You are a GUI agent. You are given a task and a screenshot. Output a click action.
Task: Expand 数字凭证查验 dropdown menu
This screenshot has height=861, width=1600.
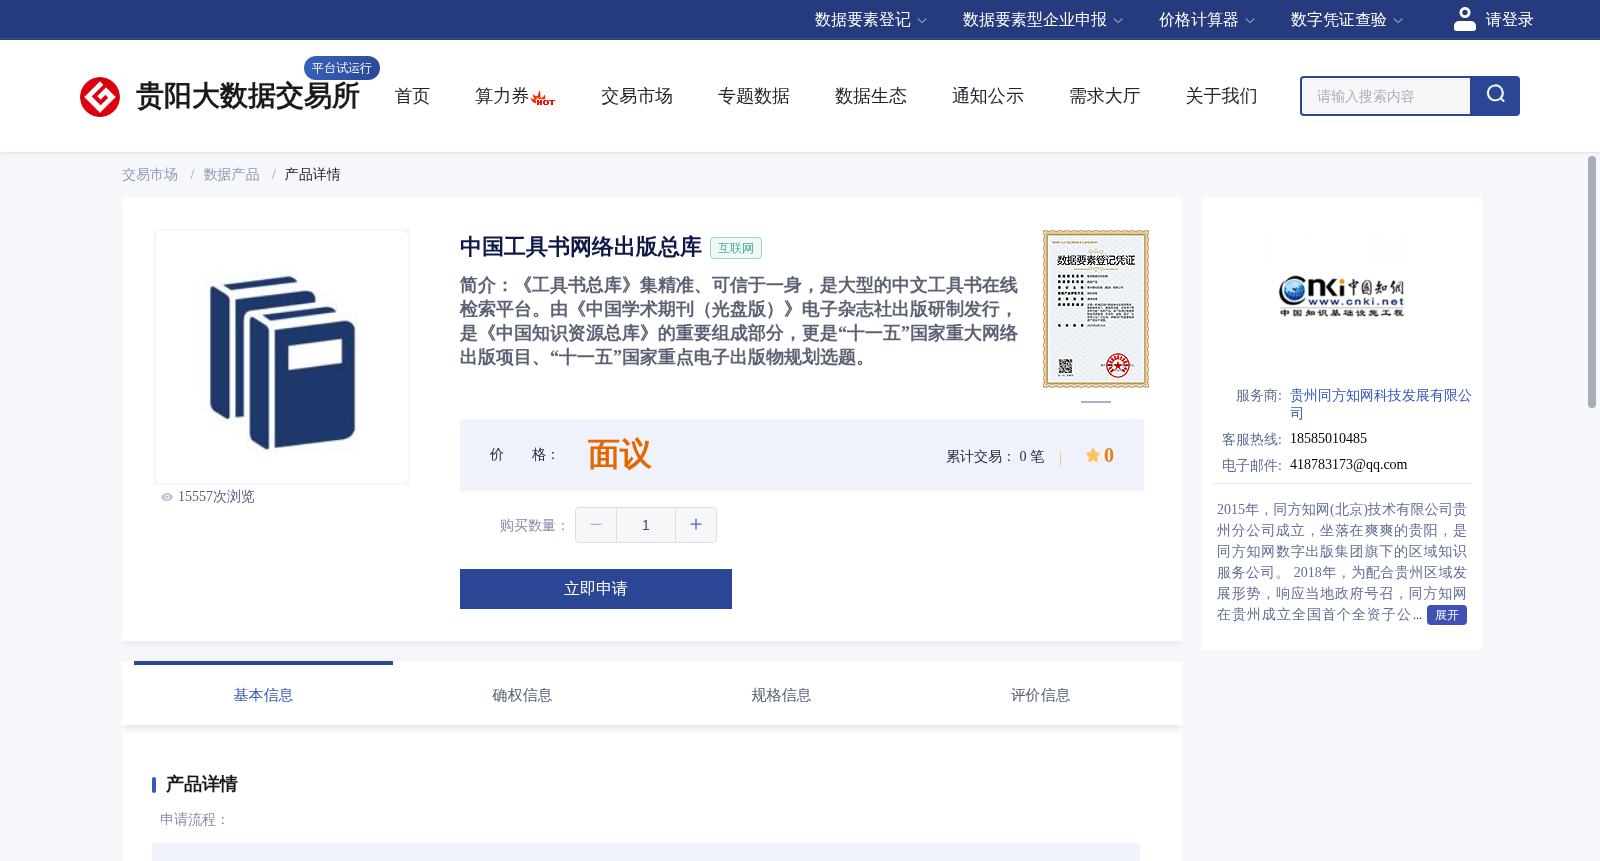click(1347, 20)
